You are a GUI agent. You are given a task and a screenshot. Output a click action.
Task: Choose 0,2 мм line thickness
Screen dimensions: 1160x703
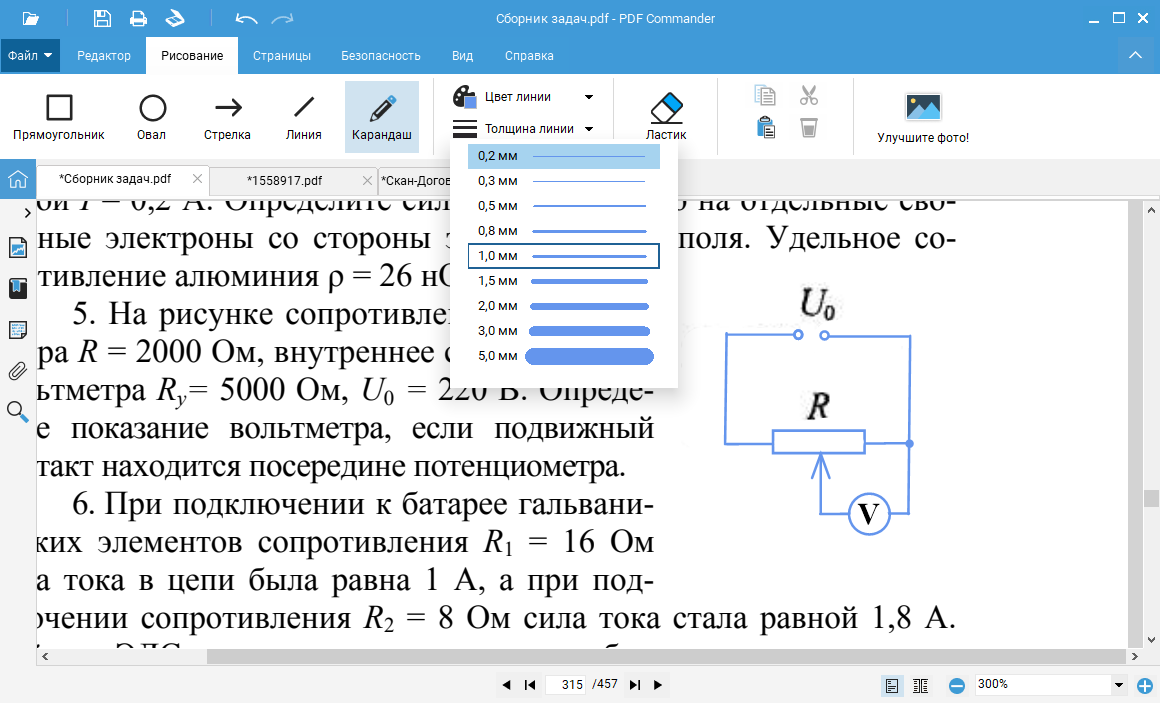pyautogui.click(x=564, y=156)
